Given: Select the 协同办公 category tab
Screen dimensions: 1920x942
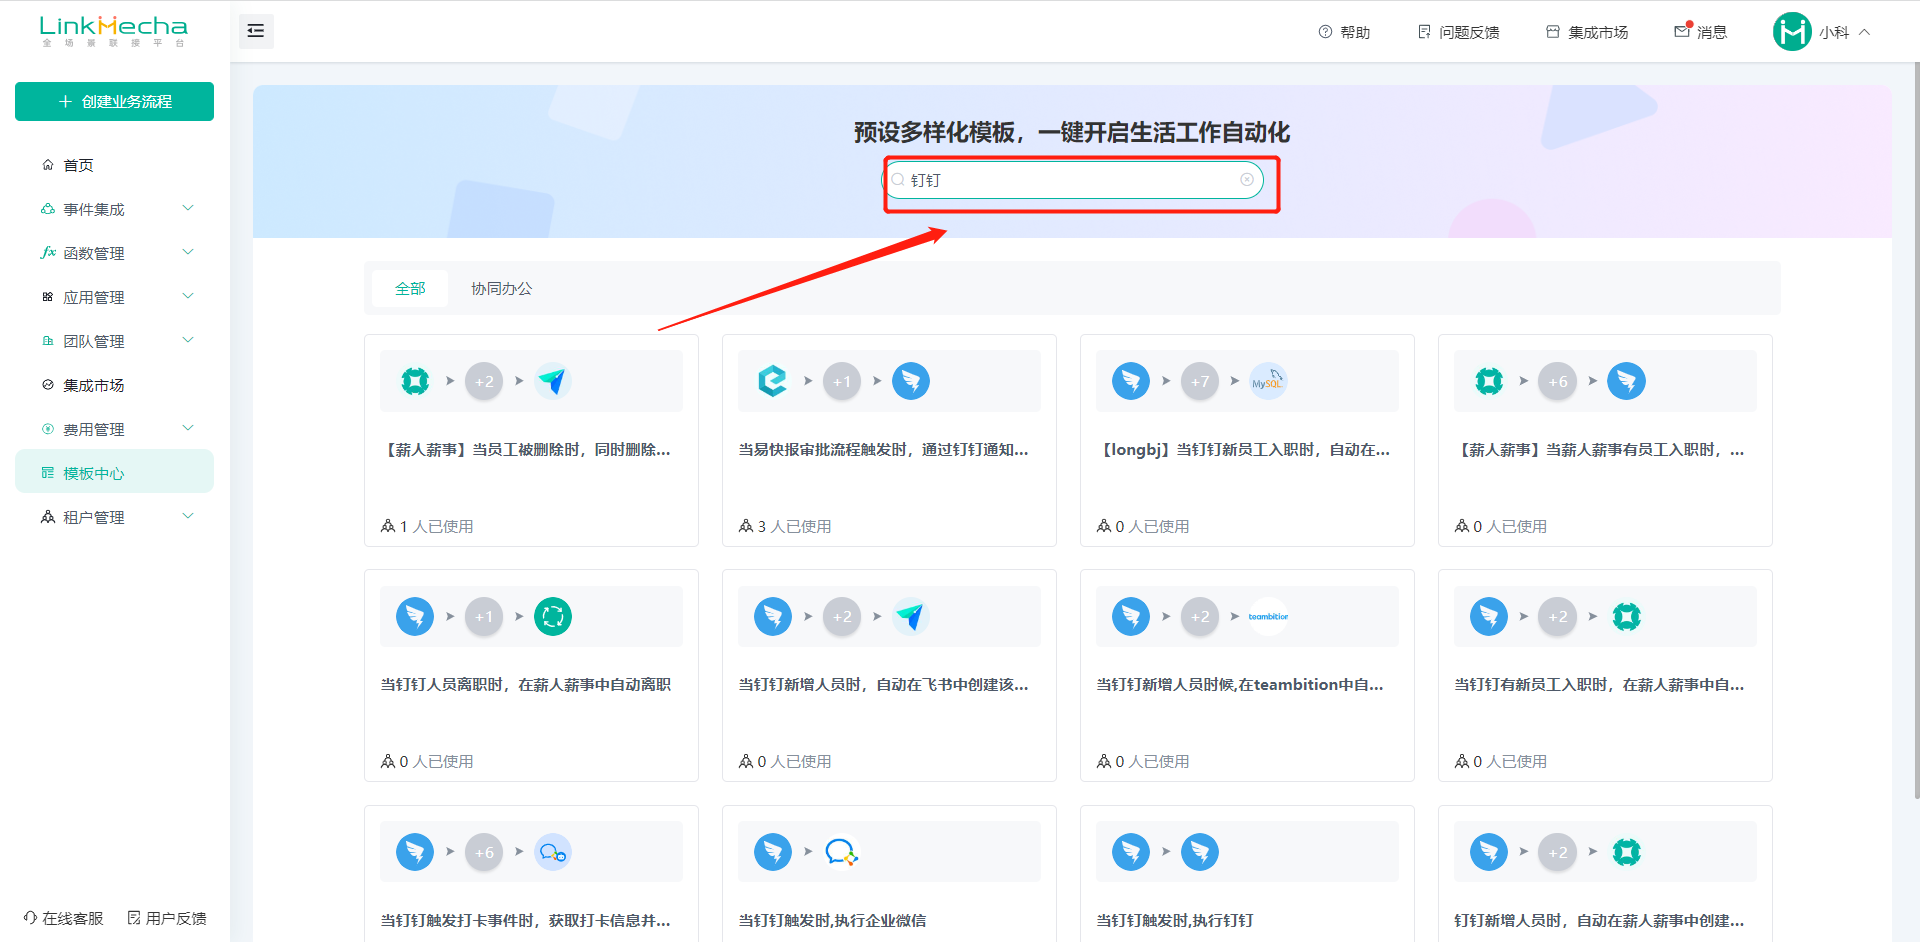Looking at the screenshot, I should (502, 288).
